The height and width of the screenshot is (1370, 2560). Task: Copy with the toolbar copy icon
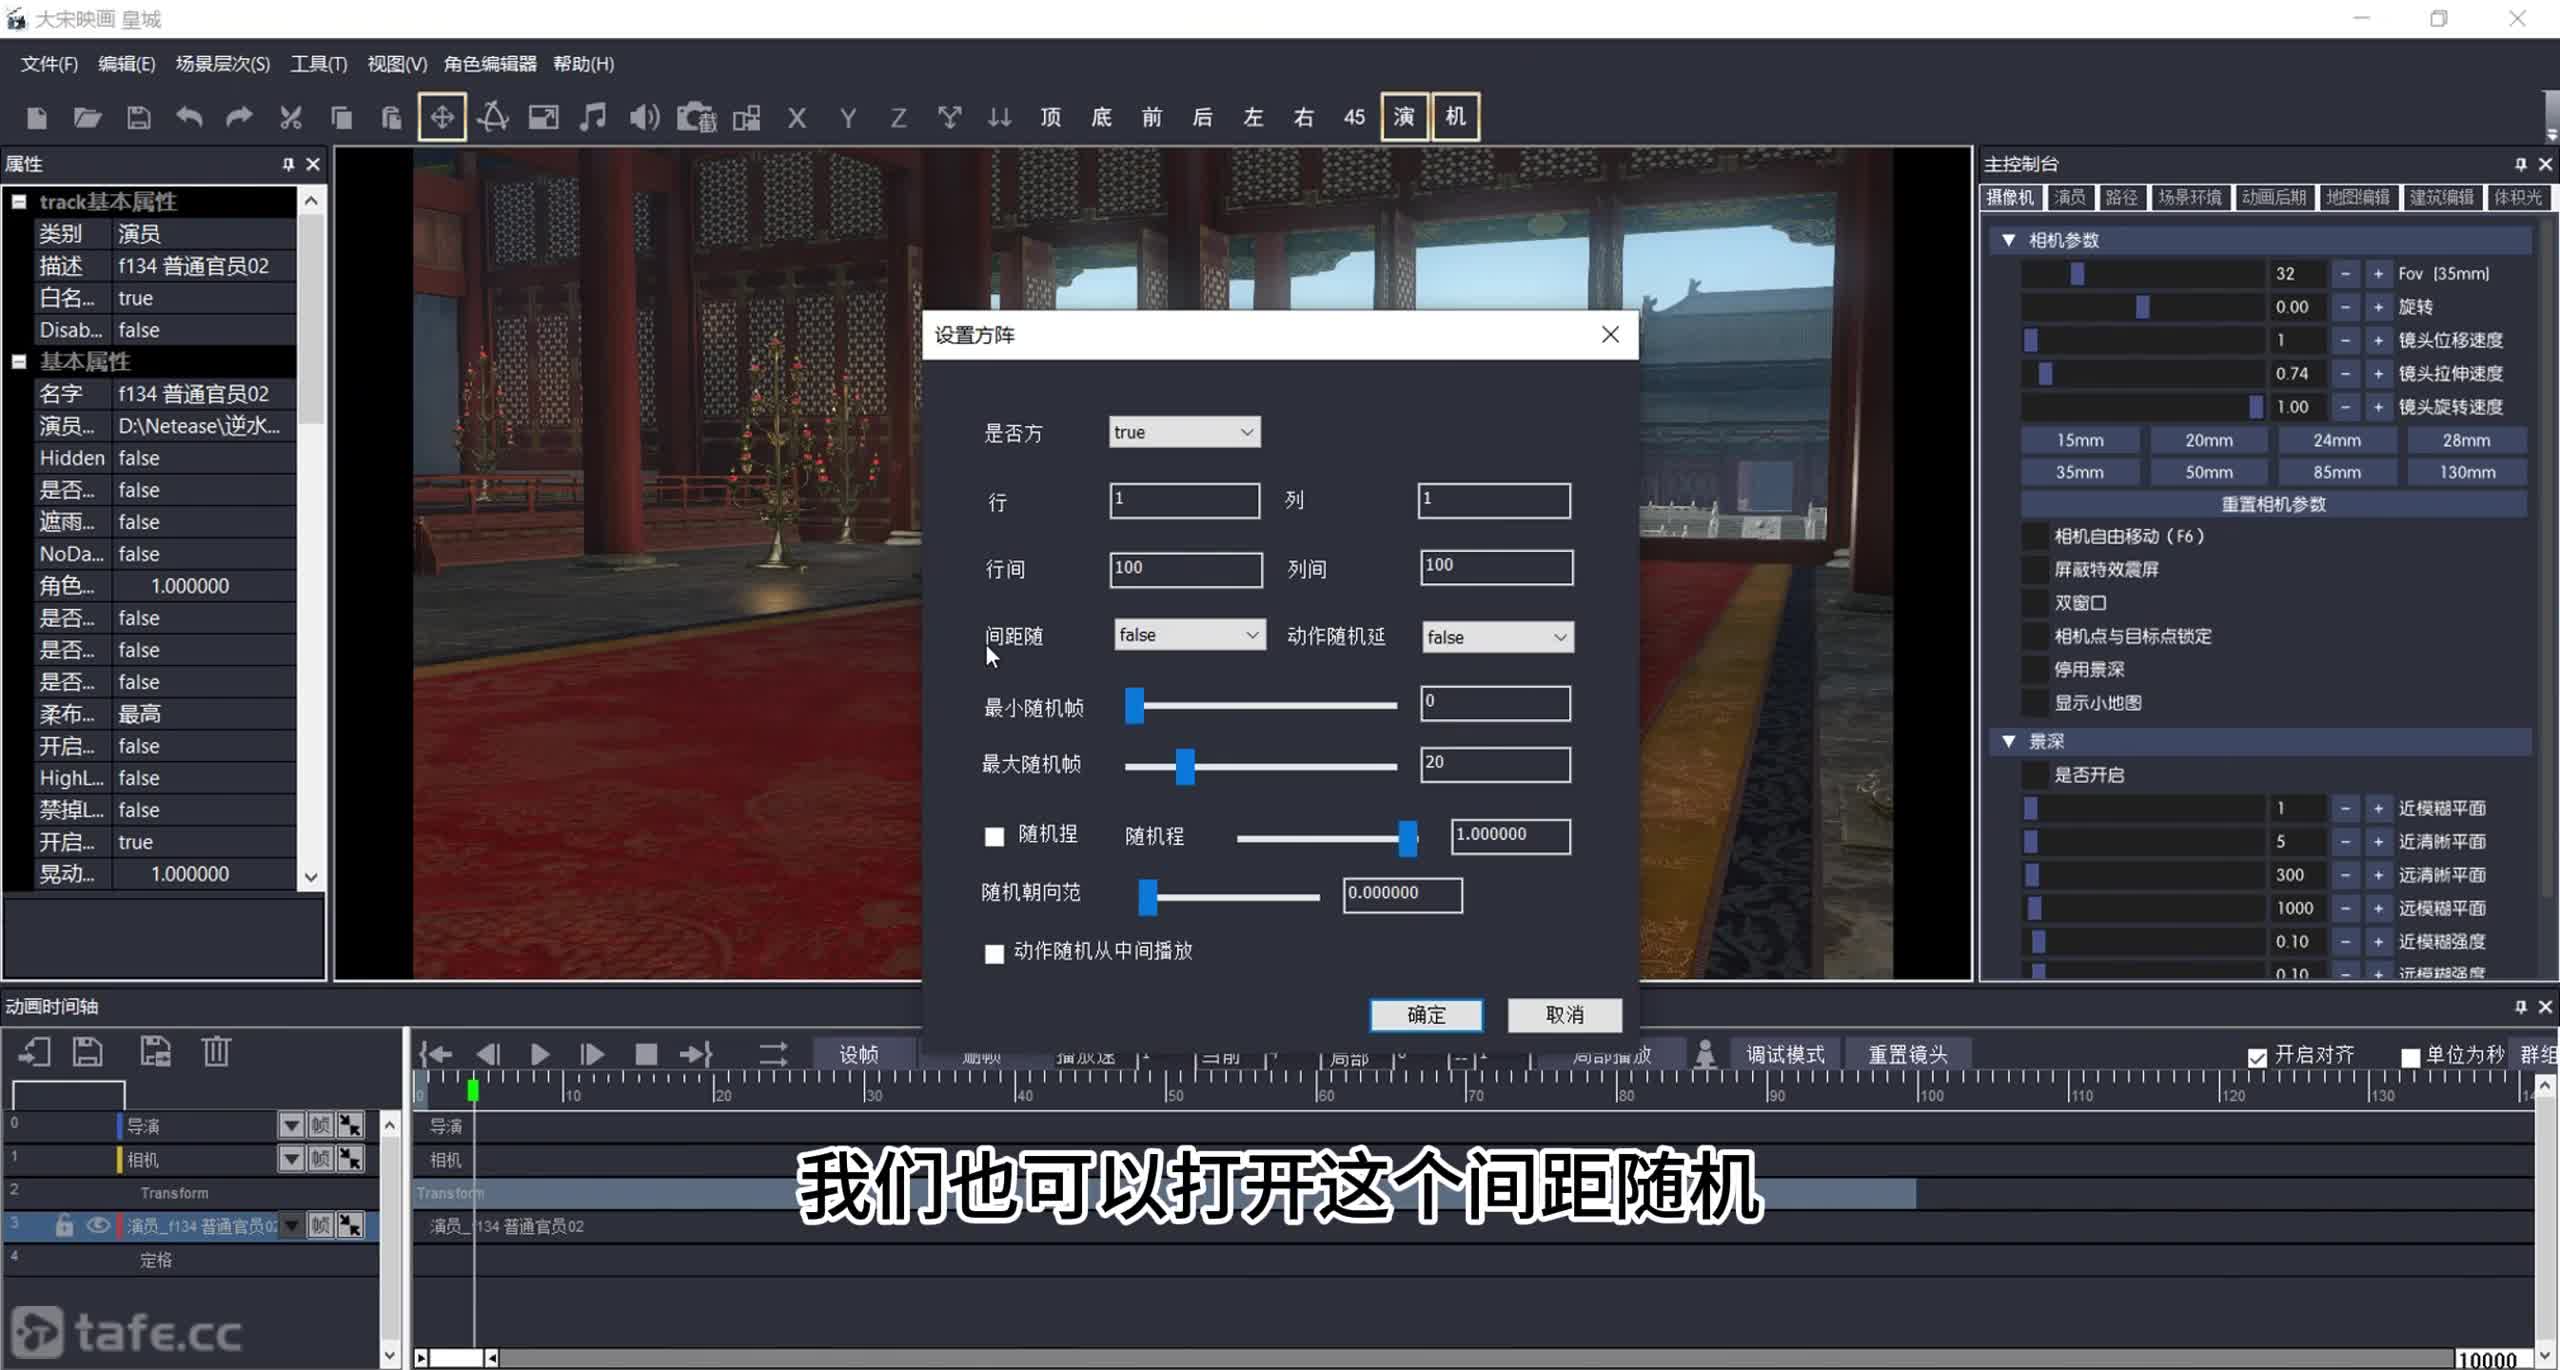click(x=341, y=118)
